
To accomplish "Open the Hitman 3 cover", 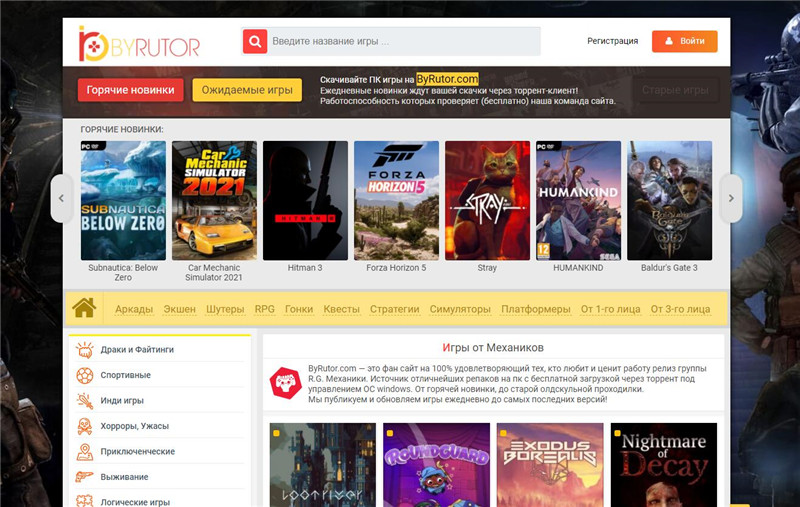I will pos(305,200).
